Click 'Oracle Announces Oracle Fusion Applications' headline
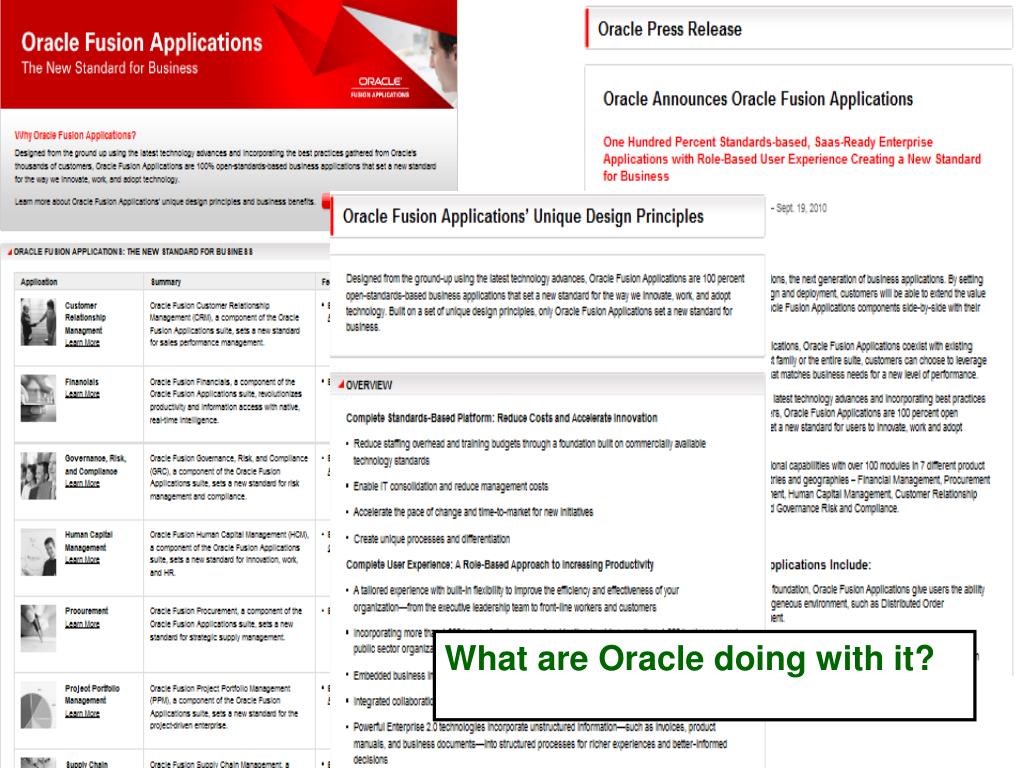This screenshot has height=768, width=1024. [758, 99]
